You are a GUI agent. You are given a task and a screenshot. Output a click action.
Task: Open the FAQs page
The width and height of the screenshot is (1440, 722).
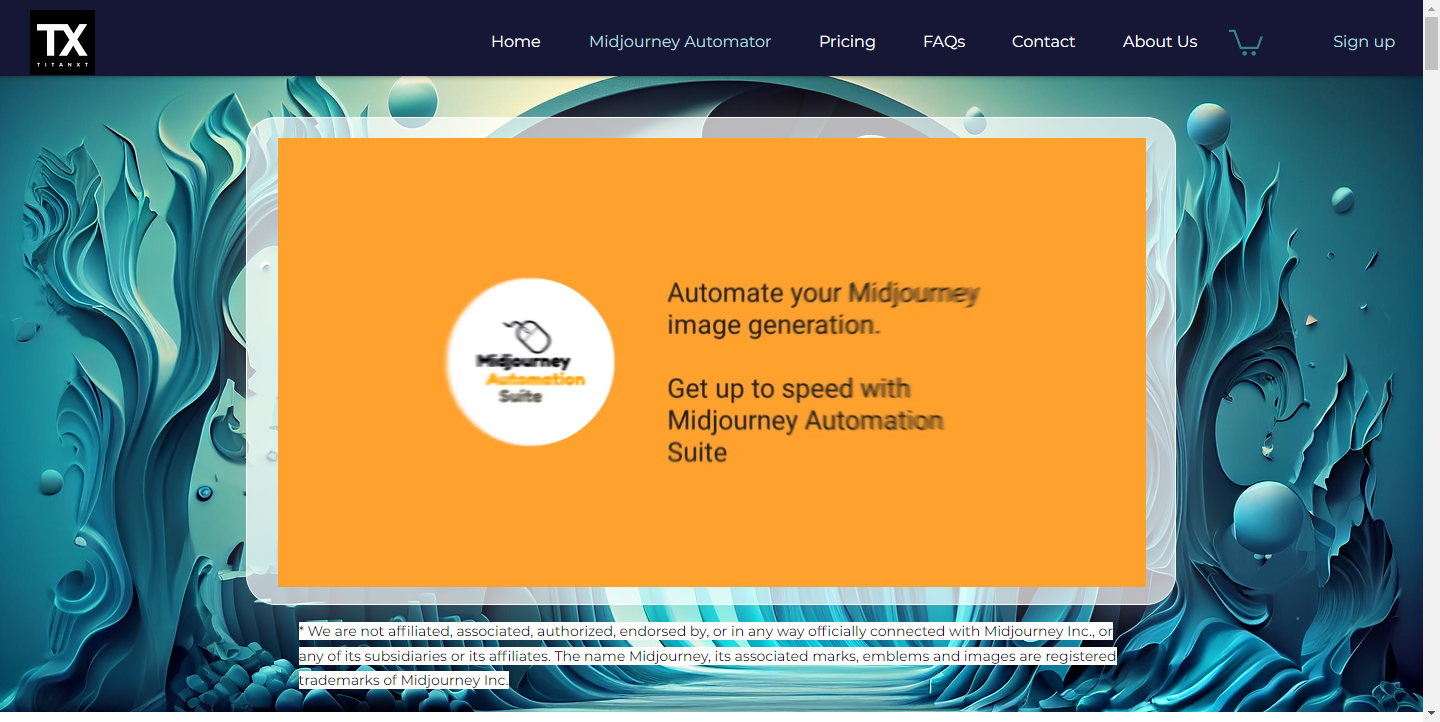tap(944, 42)
